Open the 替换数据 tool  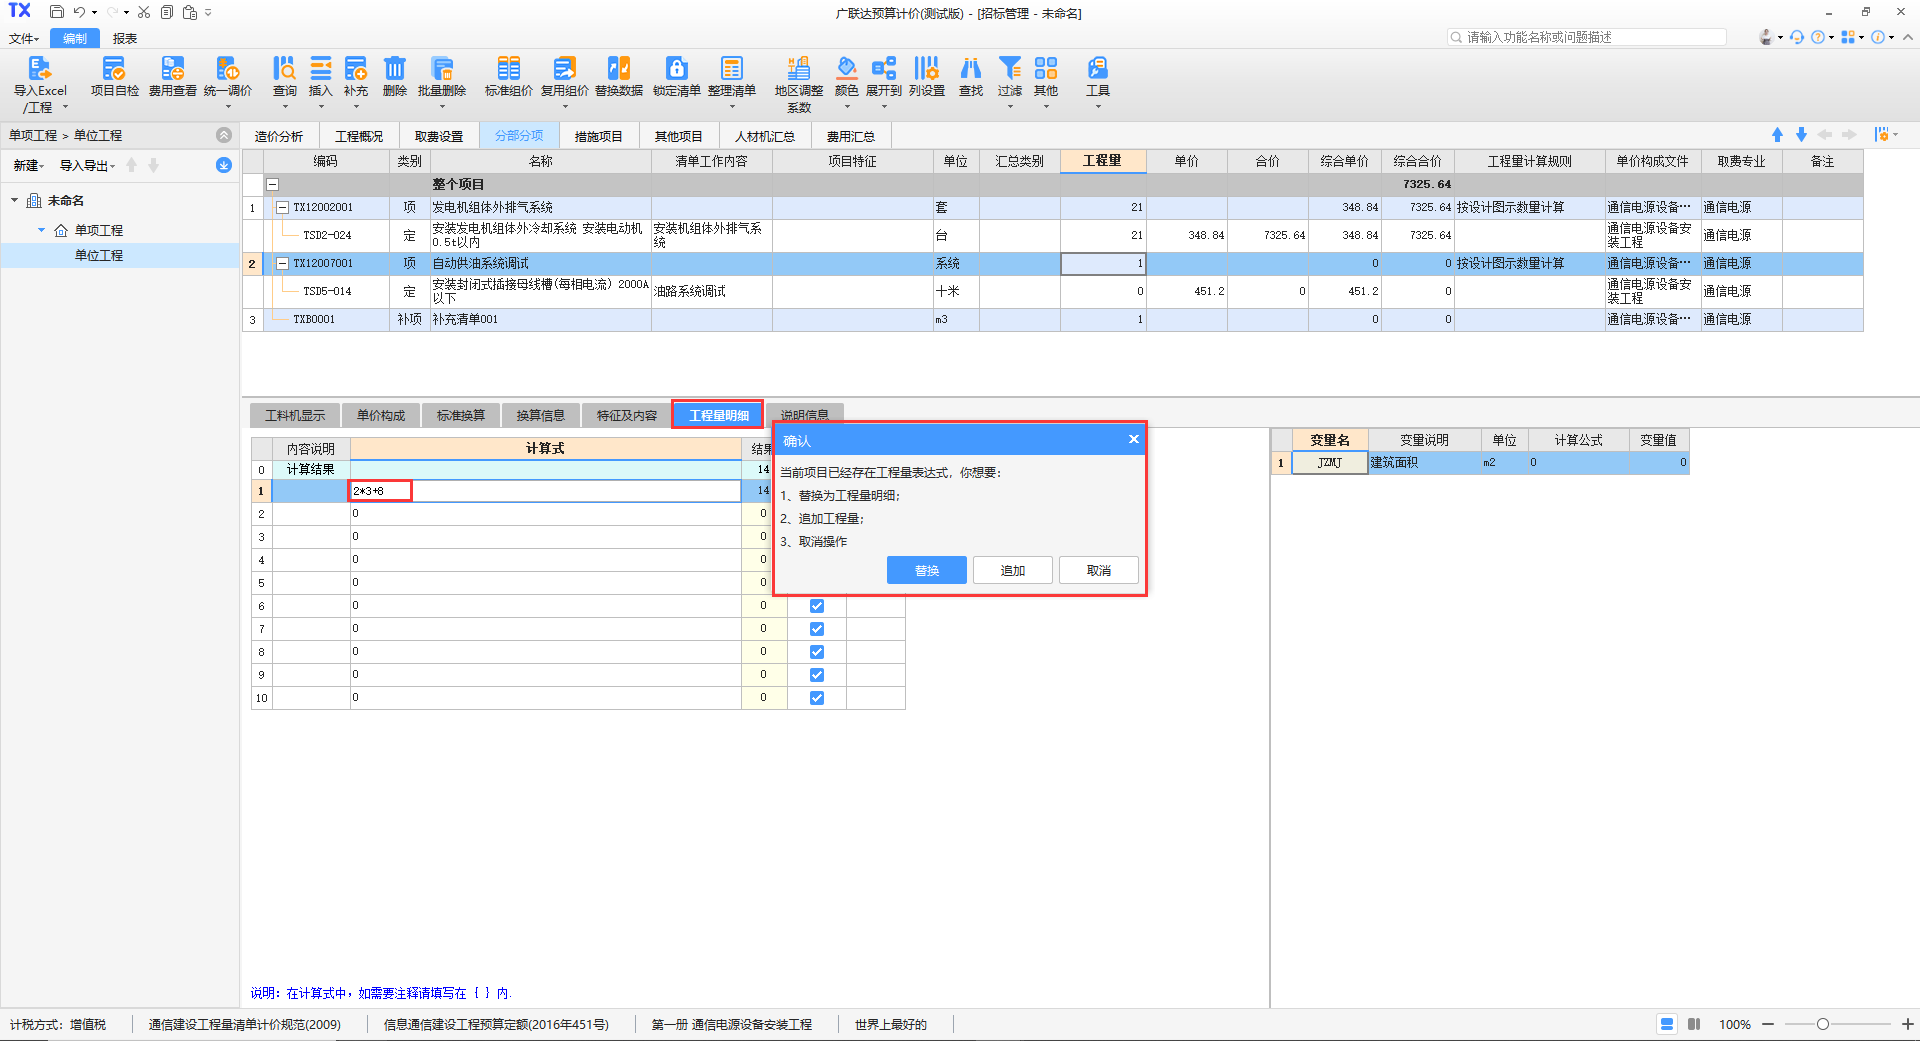618,69
